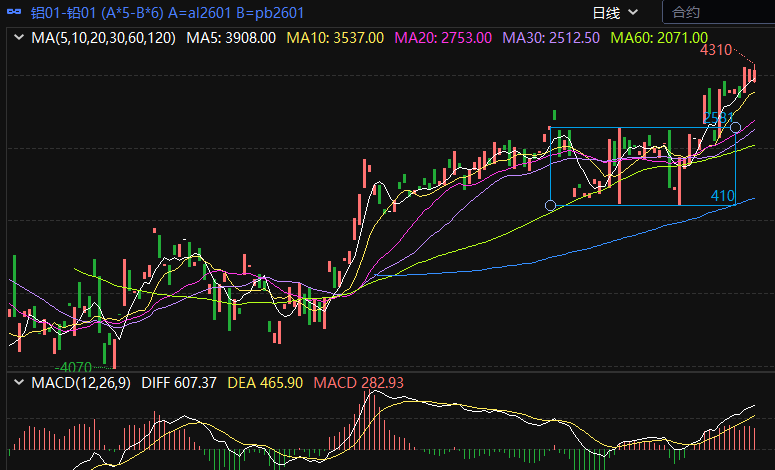Click the white MA5 value label

coord(231,38)
